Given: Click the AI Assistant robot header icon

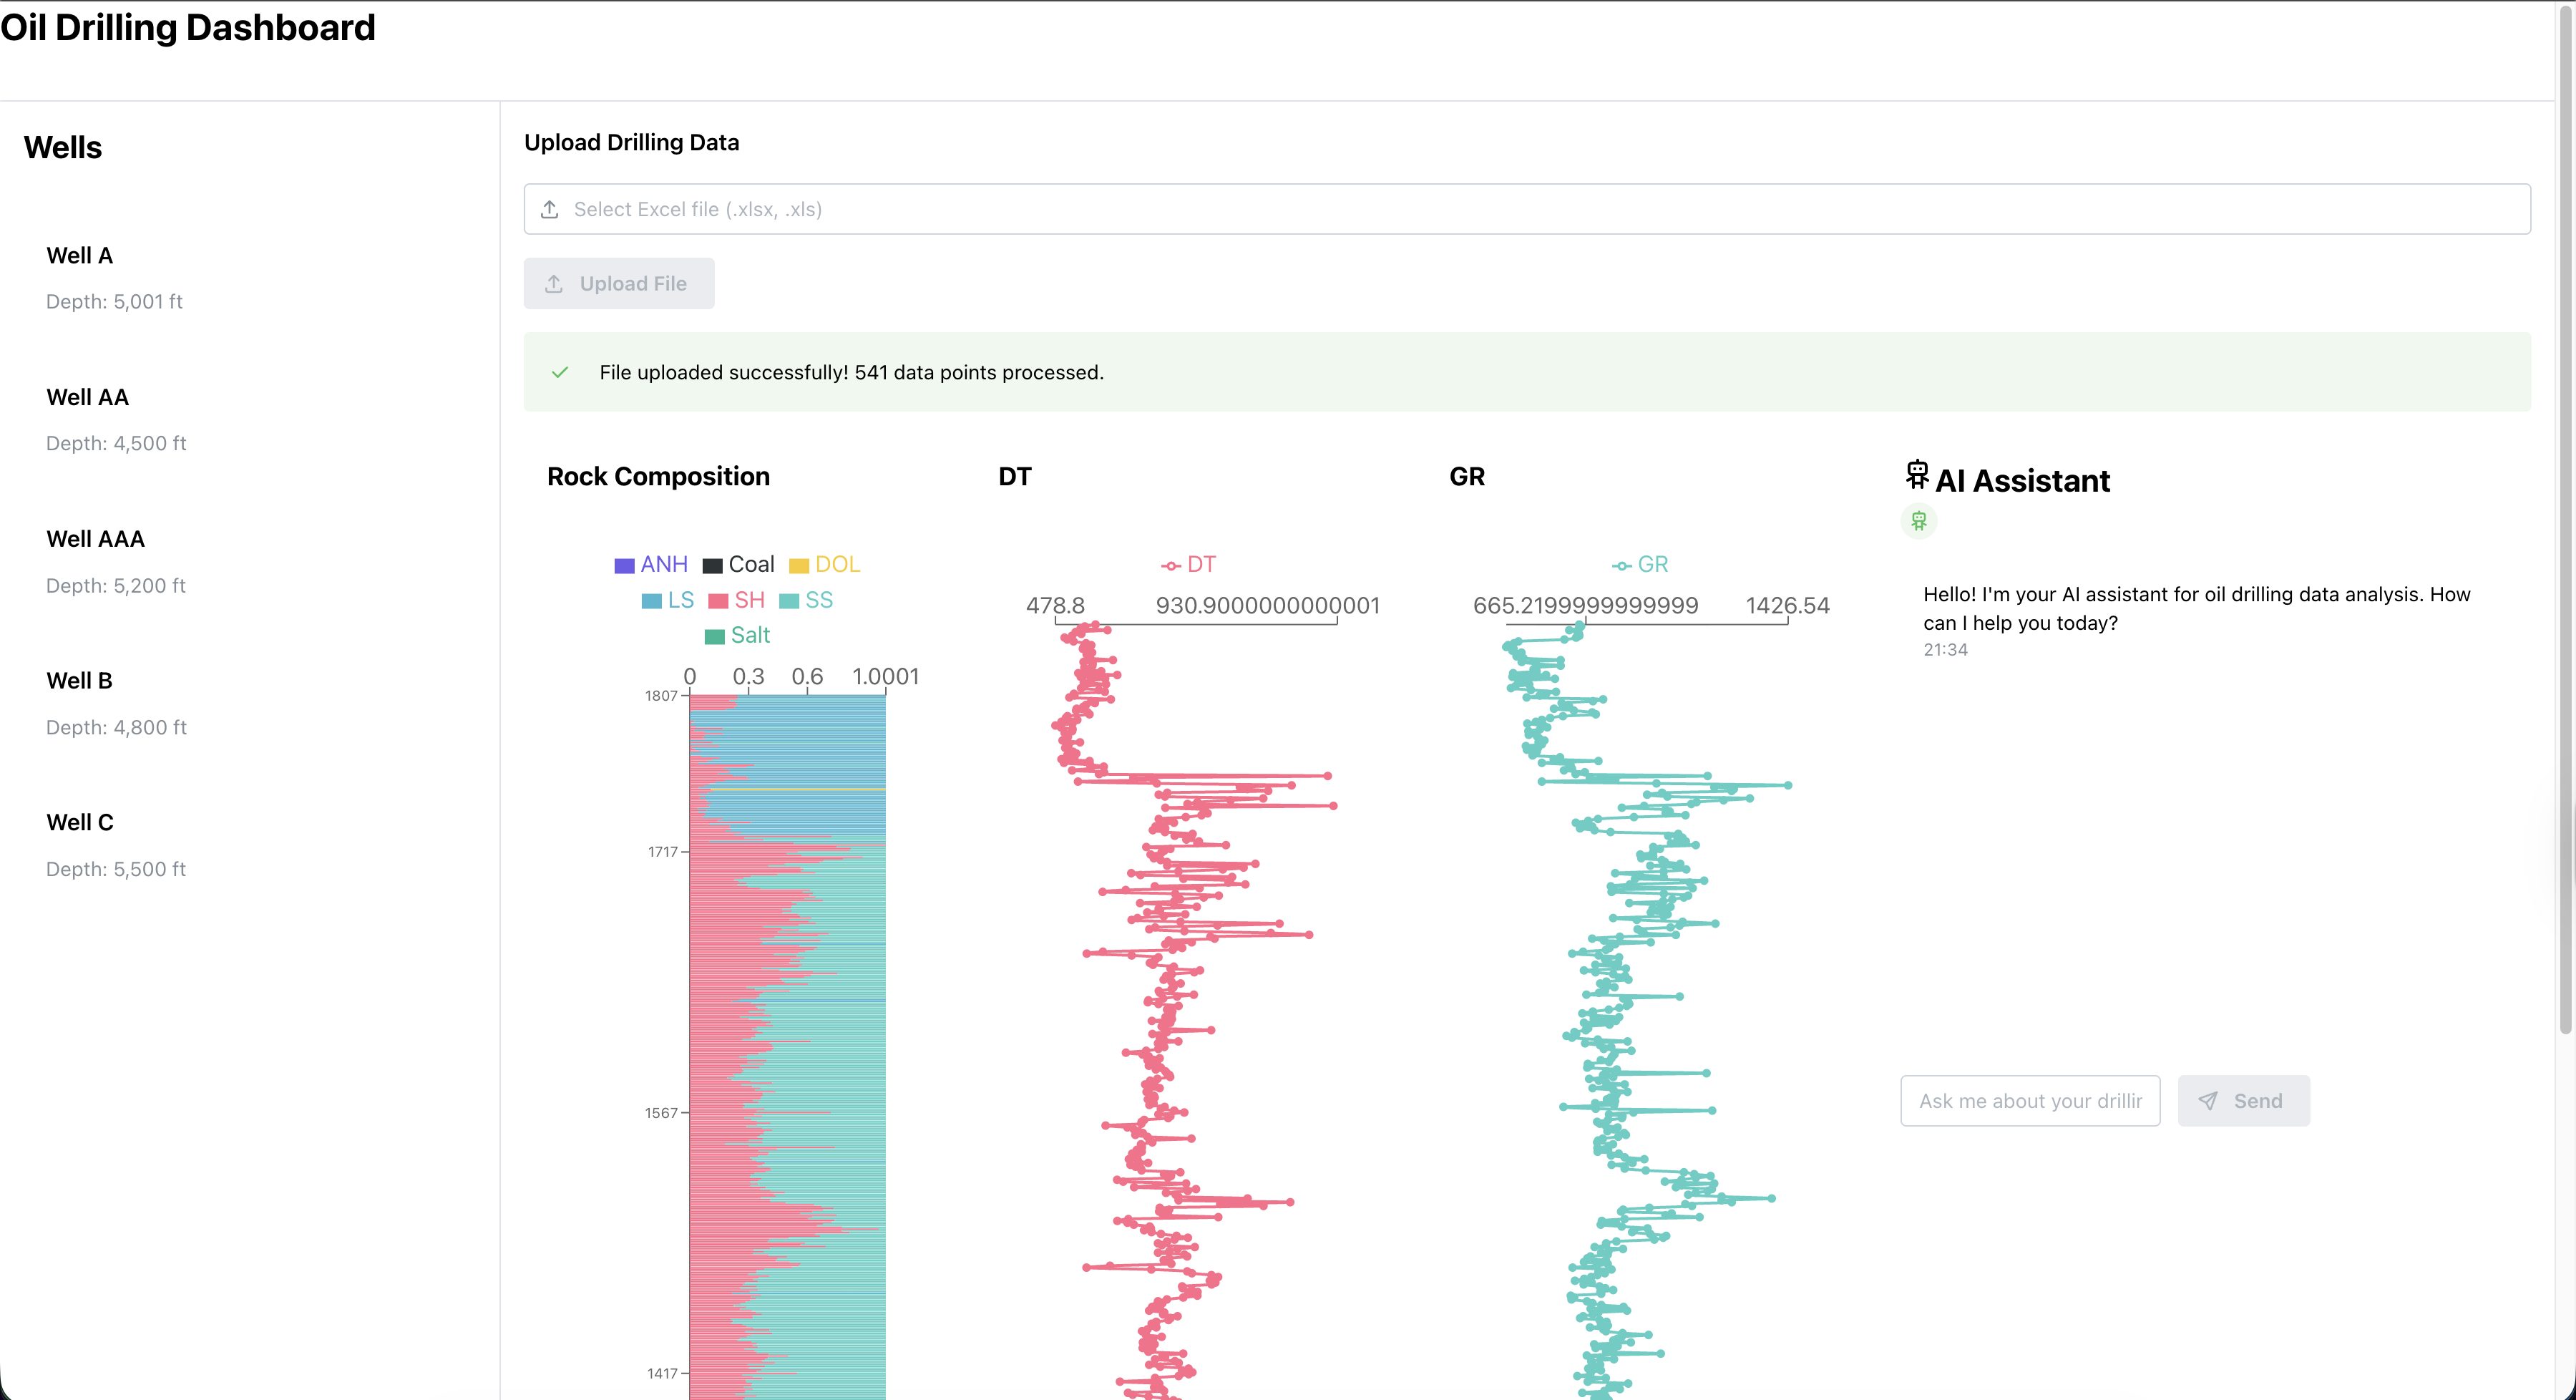Looking at the screenshot, I should [x=1916, y=475].
